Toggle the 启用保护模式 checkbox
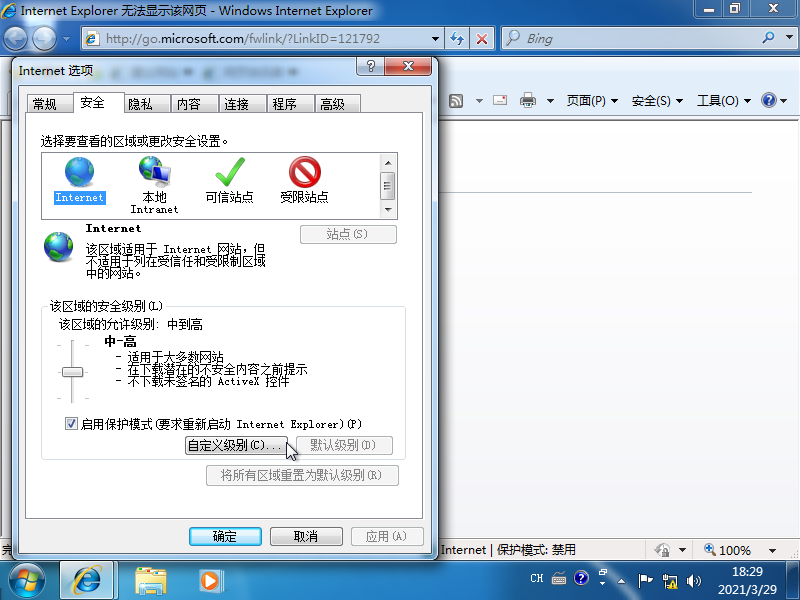Screen dimensions: 800x600 click(x=71, y=423)
